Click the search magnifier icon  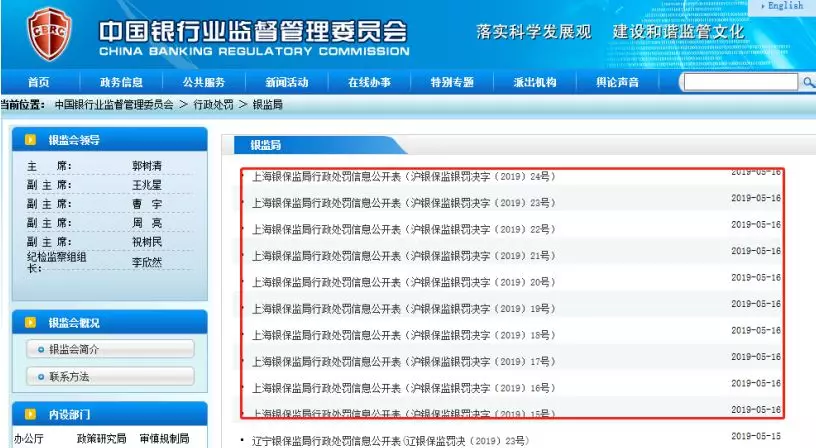pos(808,82)
